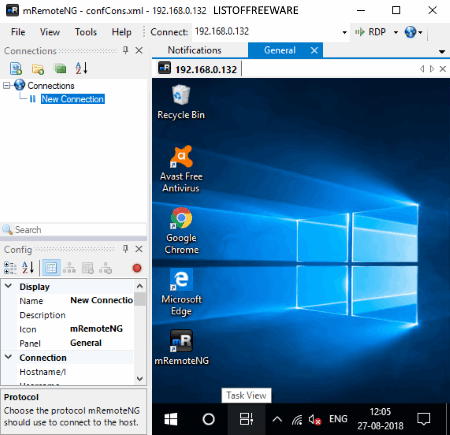Pin the Connections panel
The height and width of the screenshot is (435, 450).
pos(125,50)
